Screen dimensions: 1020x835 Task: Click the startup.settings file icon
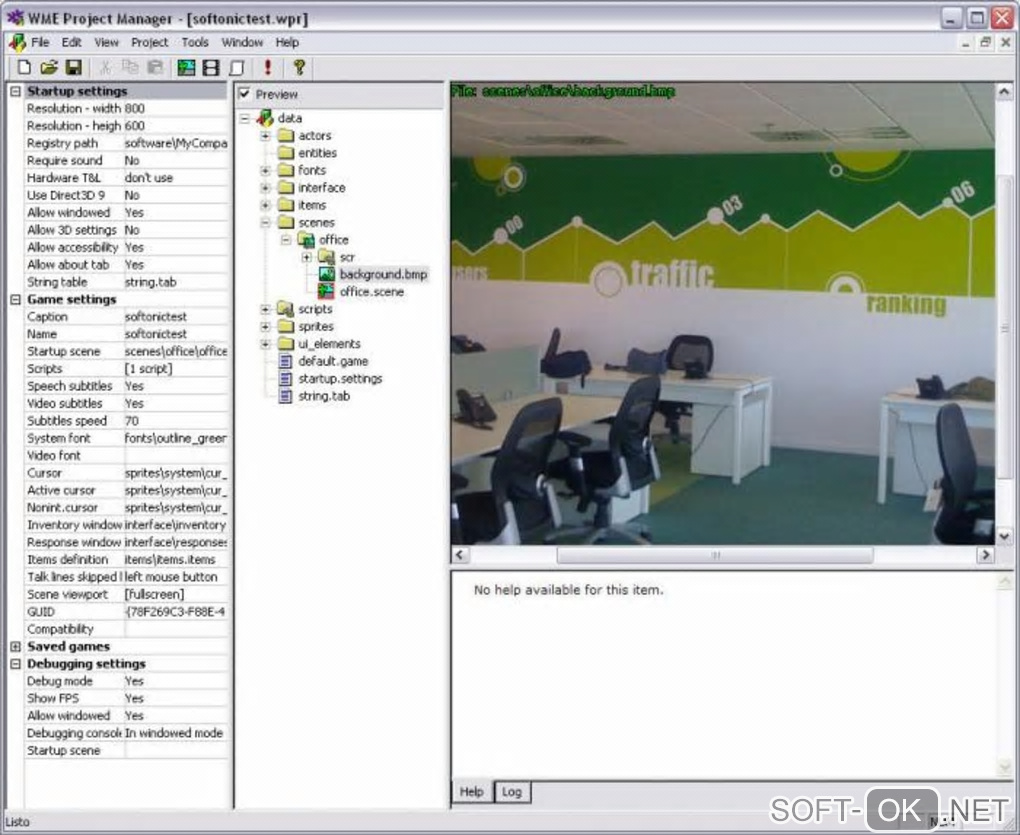(285, 378)
